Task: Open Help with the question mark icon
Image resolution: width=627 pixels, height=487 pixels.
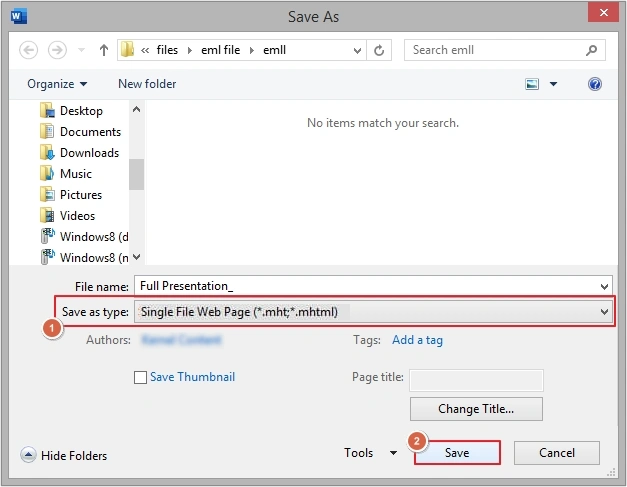Action: point(595,84)
